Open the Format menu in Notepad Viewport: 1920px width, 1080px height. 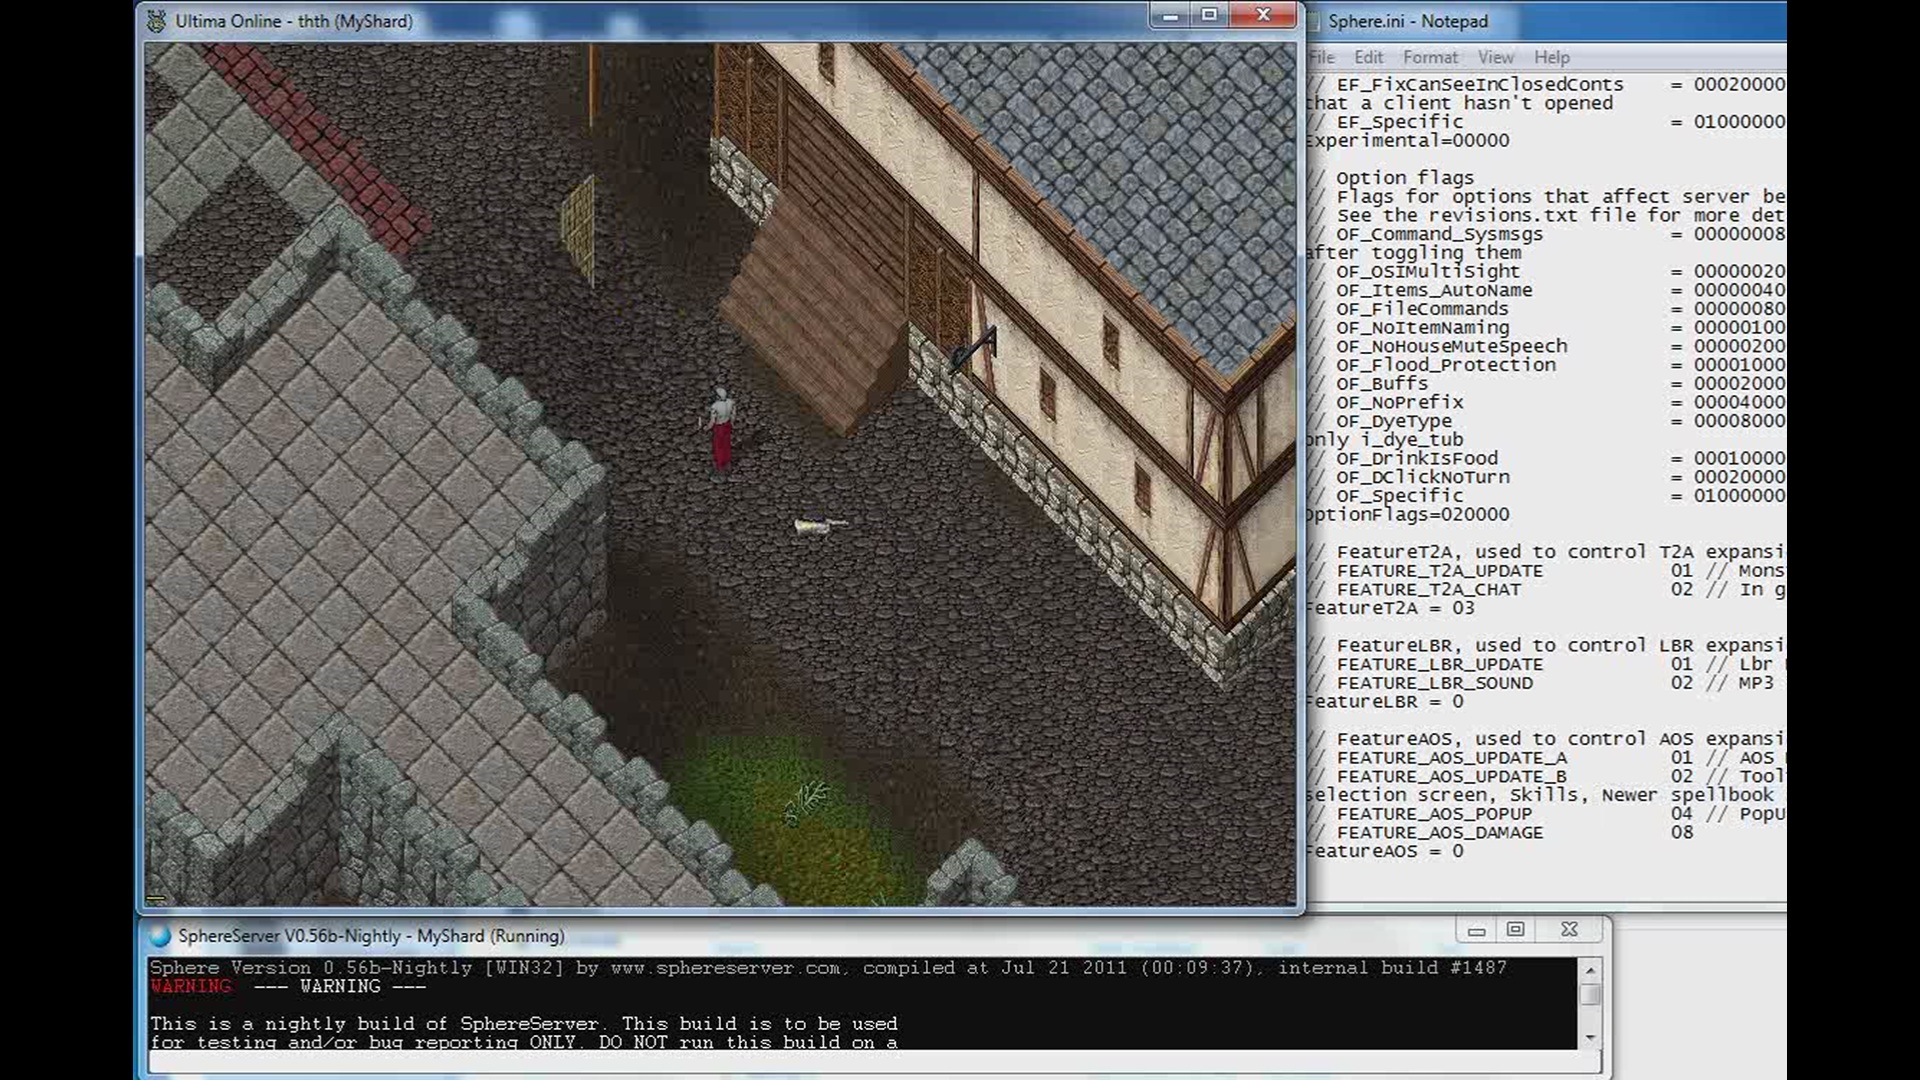[x=1430, y=57]
